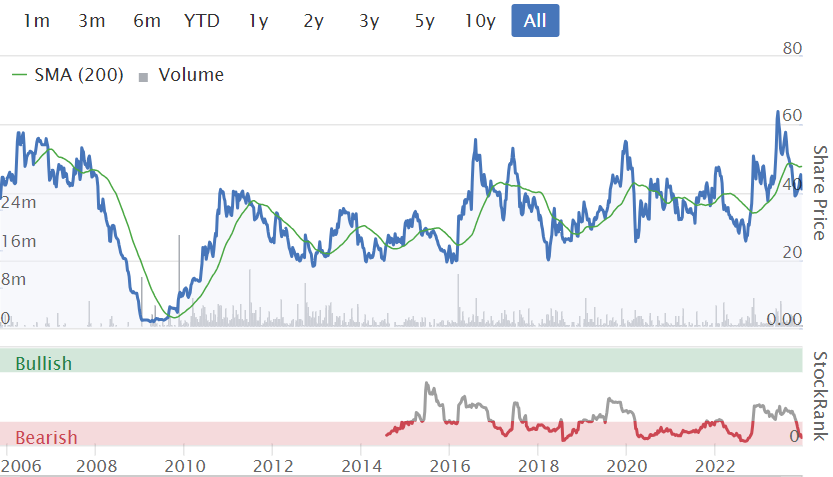The width and height of the screenshot is (833, 477).
Task: Click green line marker beside SMA (200)
Action: pyautogui.click(x=20, y=76)
